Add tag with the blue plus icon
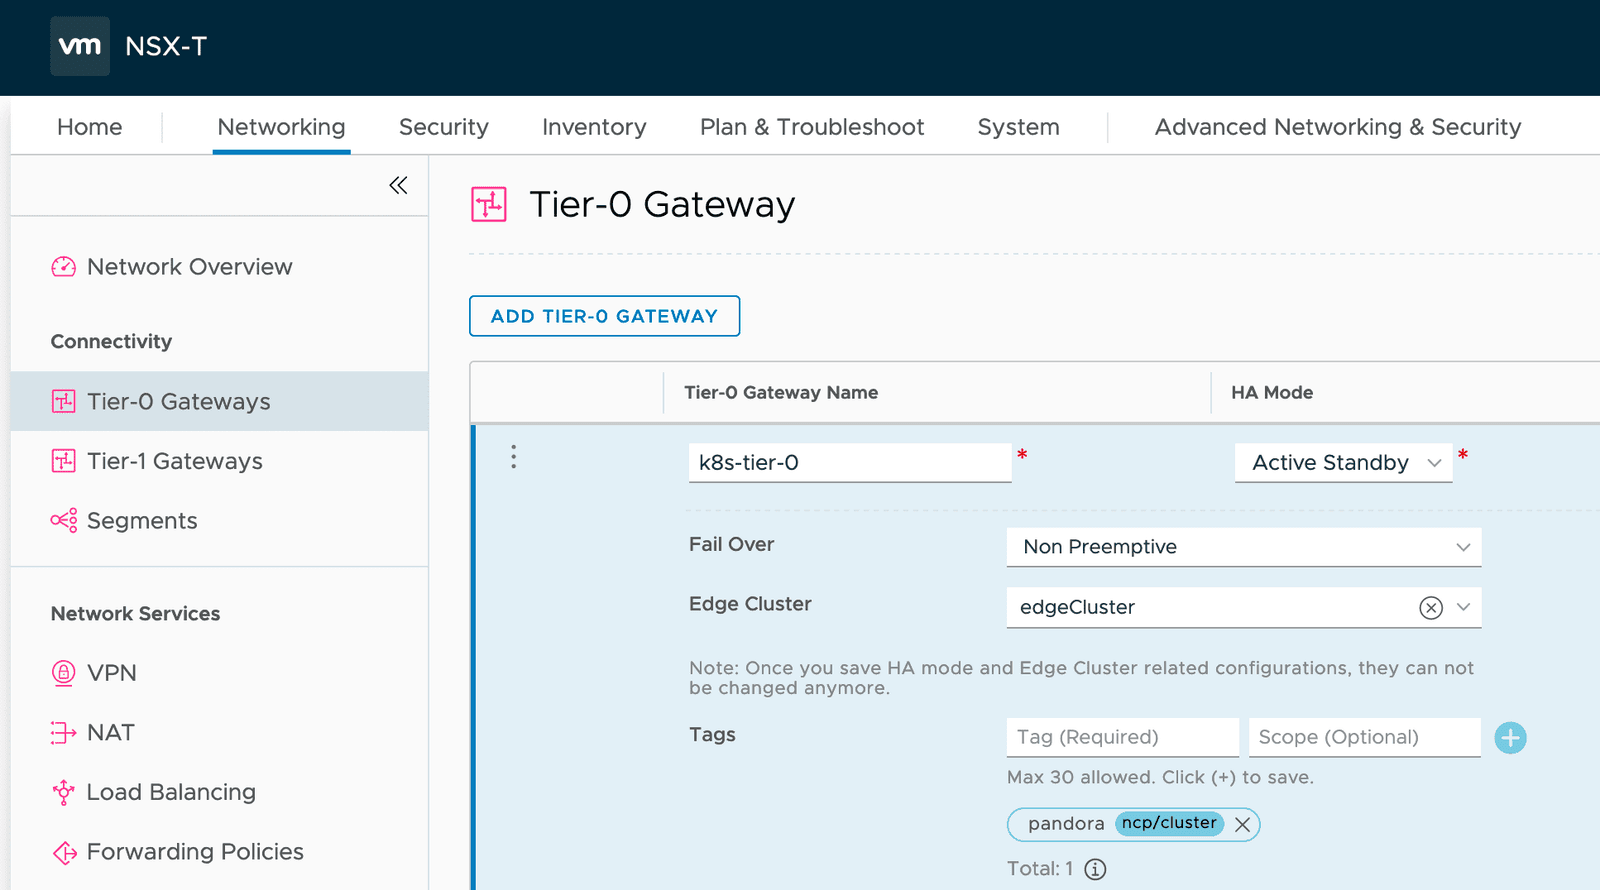Viewport: 1600px width, 890px height. (x=1510, y=738)
